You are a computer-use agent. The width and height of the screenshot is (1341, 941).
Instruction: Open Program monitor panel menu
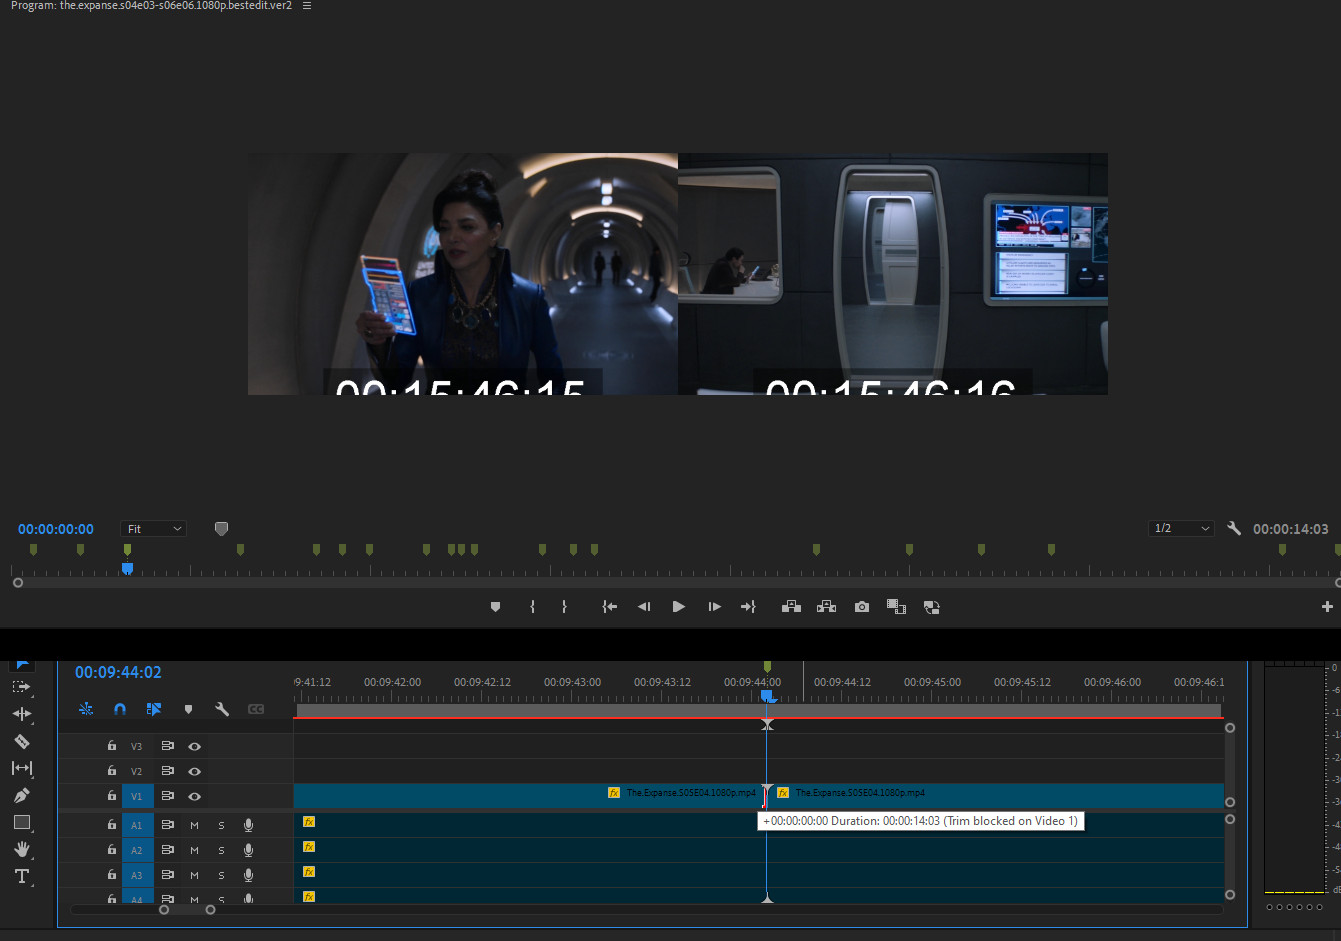pos(307,6)
